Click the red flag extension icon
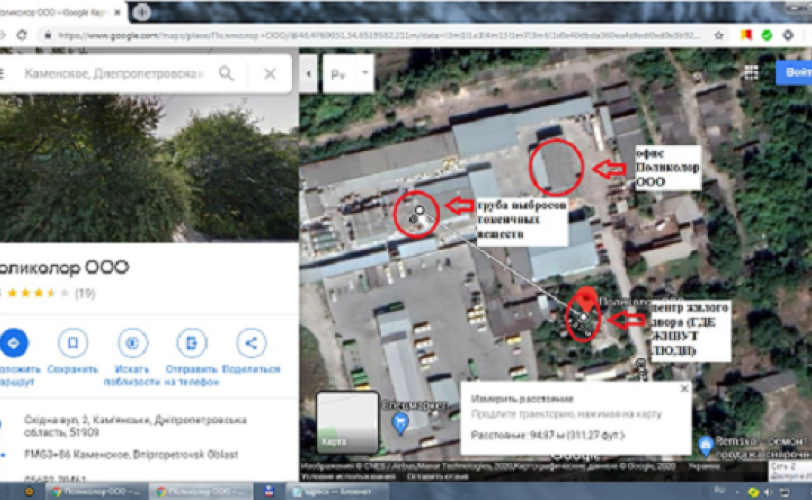The height and width of the screenshot is (500, 812). (746, 35)
